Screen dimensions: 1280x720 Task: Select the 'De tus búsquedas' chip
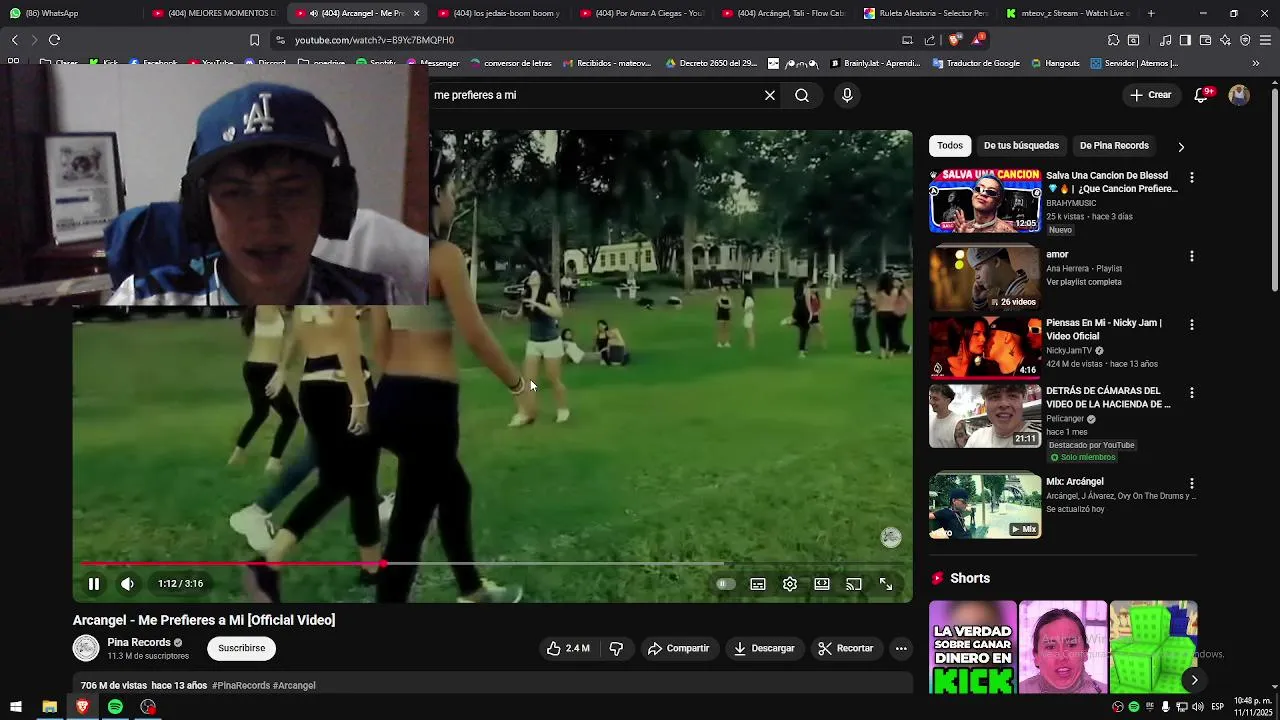(1021, 146)
